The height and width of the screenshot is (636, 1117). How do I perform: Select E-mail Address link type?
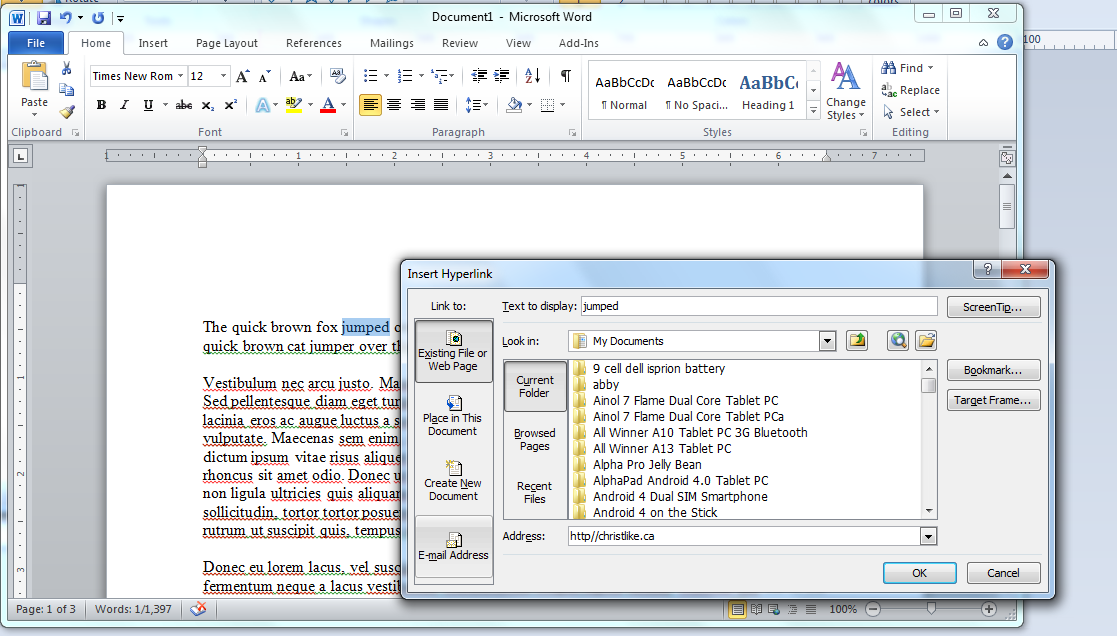click(x=454, y=546)
